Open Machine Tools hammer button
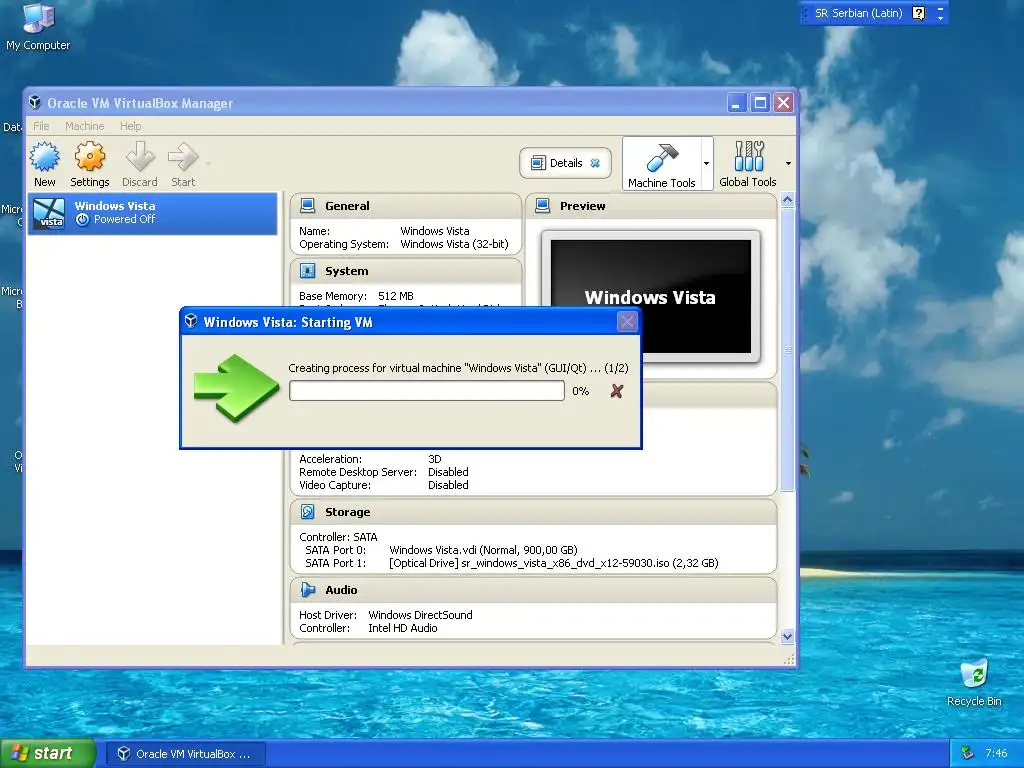The height and width of the screenshot is (768, 1024). (662, 164)
